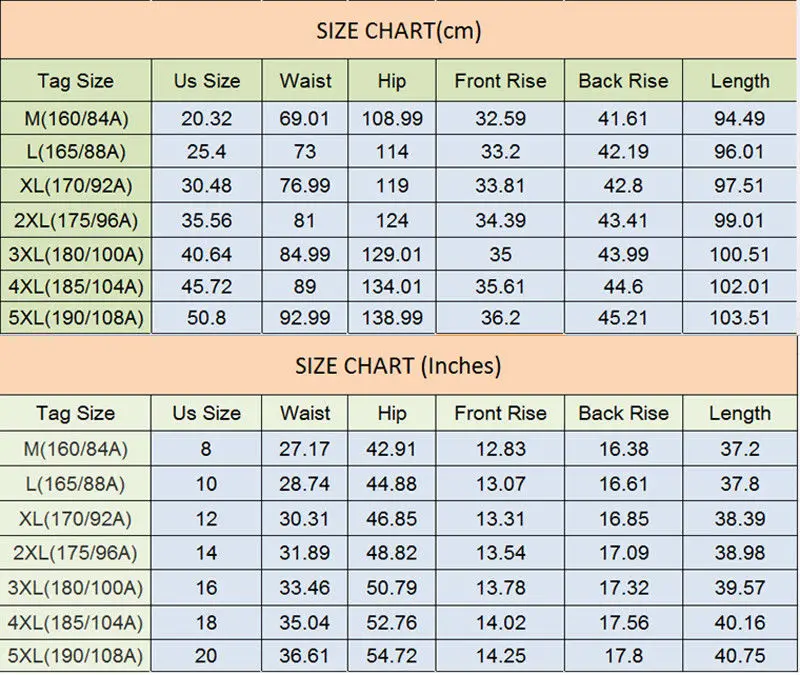
Task: Click the 3XL front rise value 35
Action: (x=500, y=254)
